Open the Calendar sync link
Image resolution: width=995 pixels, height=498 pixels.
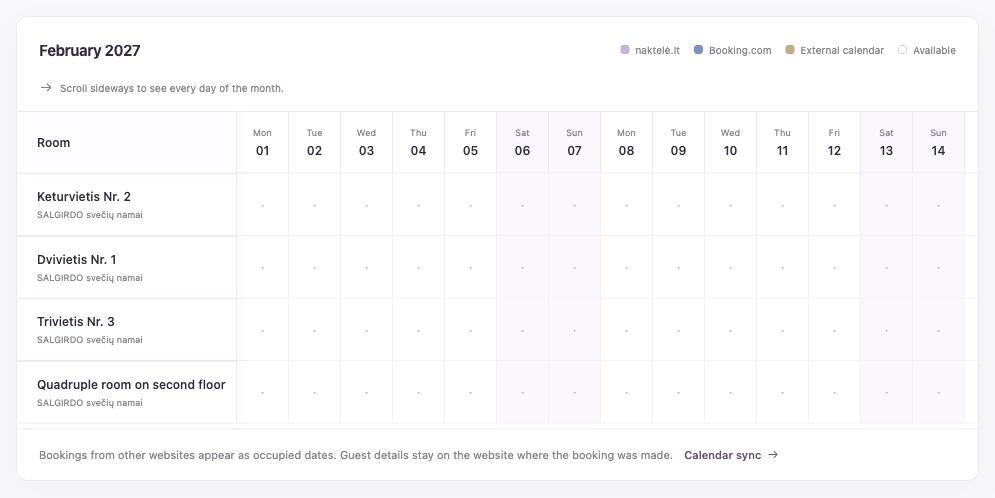coord(730,455)
